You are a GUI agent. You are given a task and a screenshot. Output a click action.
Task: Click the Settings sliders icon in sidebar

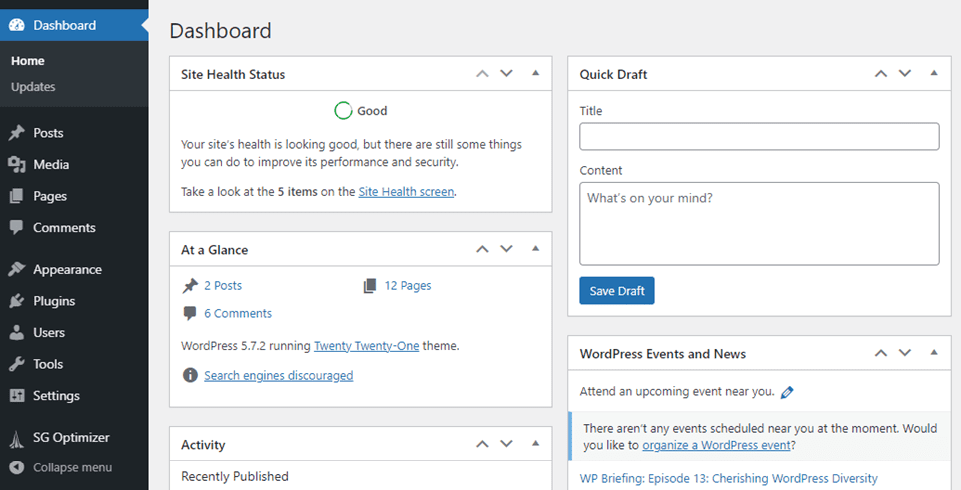(x=17, y=396)
